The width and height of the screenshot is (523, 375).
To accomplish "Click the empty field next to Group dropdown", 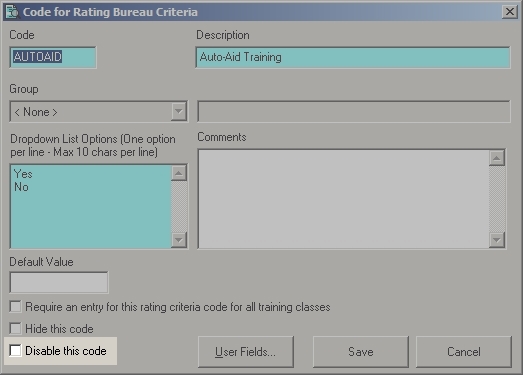I will click(x=354, y=111).
